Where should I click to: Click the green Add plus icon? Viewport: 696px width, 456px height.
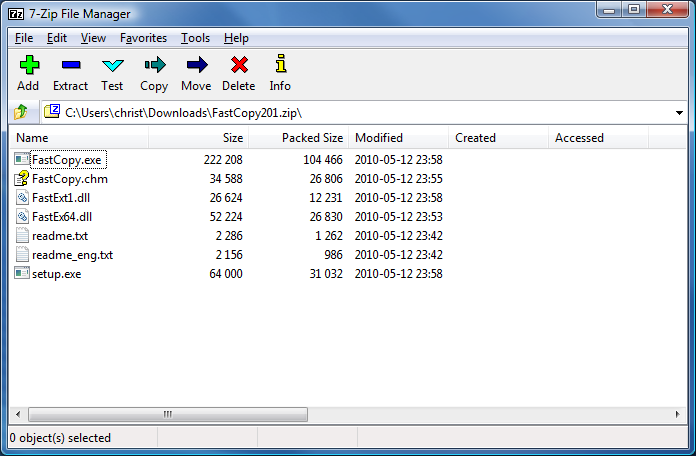pos(29,65)
